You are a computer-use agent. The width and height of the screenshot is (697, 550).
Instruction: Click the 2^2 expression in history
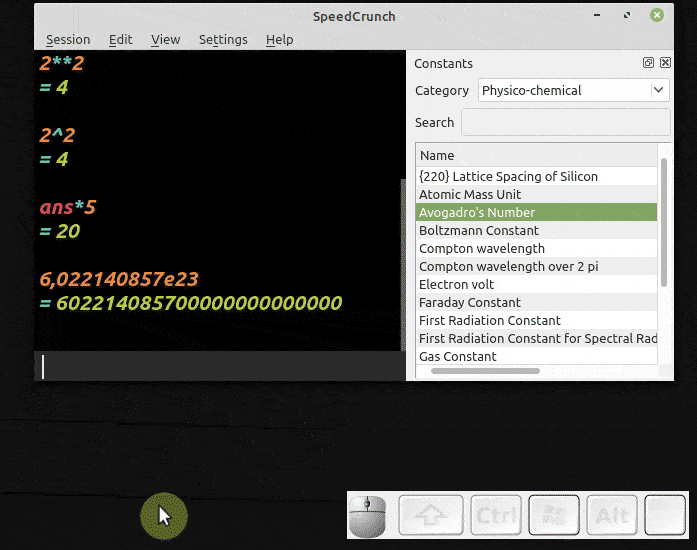tap(57, 135)
